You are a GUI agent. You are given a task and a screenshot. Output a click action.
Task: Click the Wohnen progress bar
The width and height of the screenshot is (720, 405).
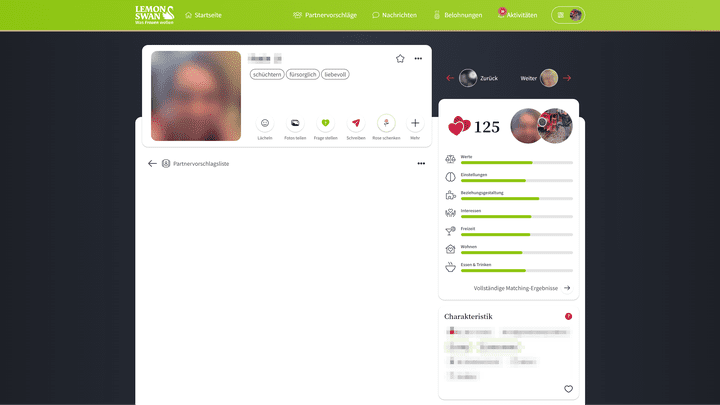(x=517, y=253)
